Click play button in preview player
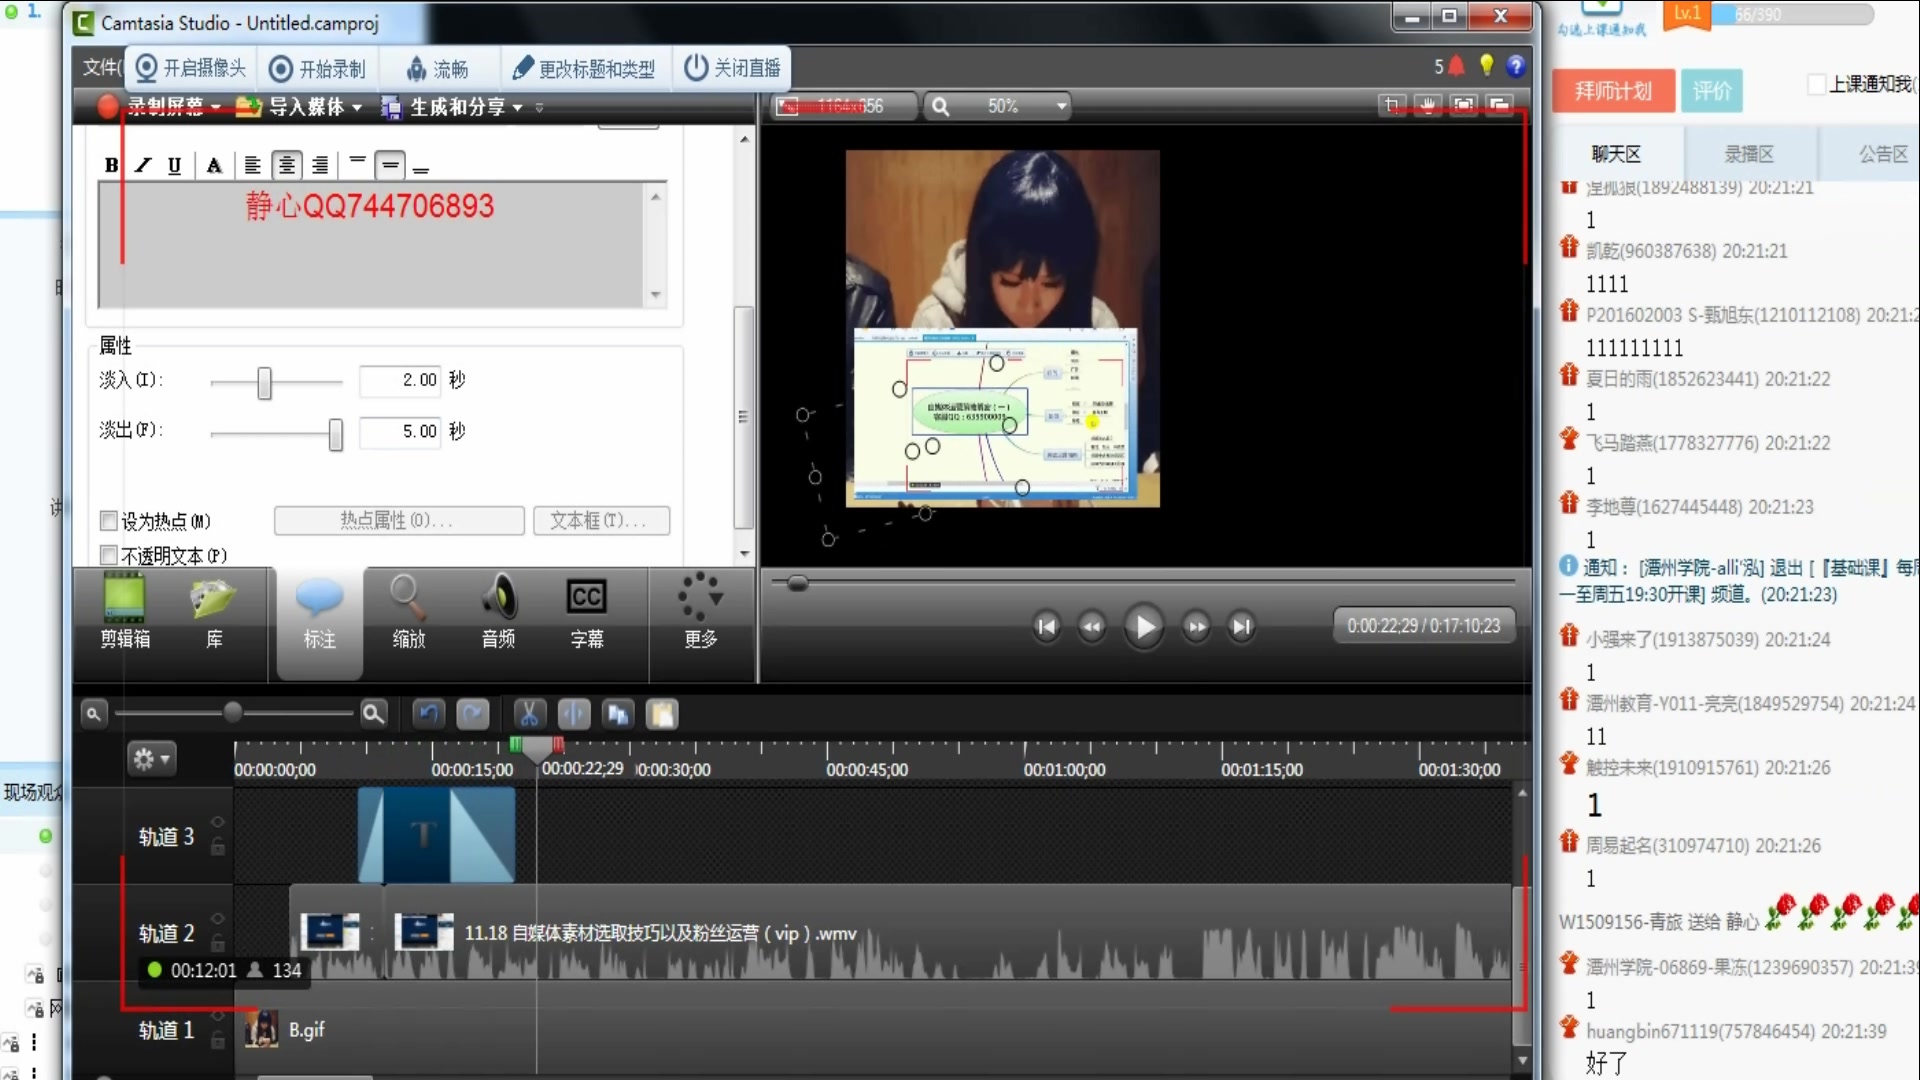Viewport: 1920px width, 1080px height. (1143, 625)
